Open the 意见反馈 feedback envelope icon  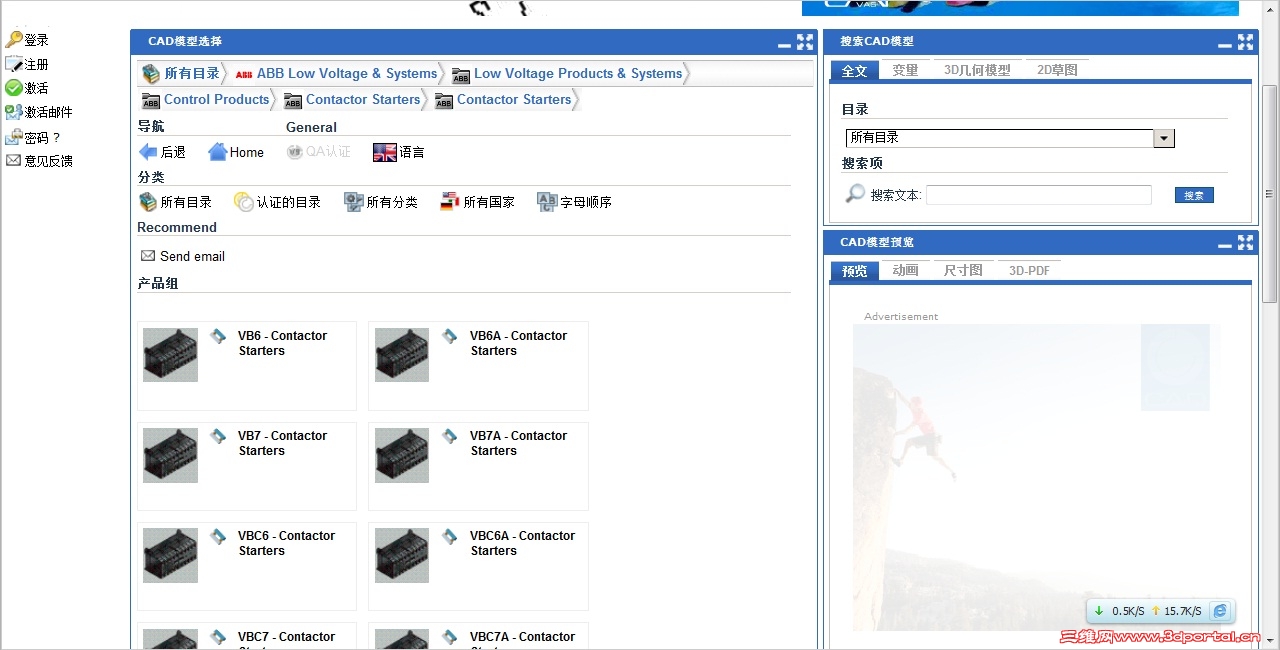point(13,160)
